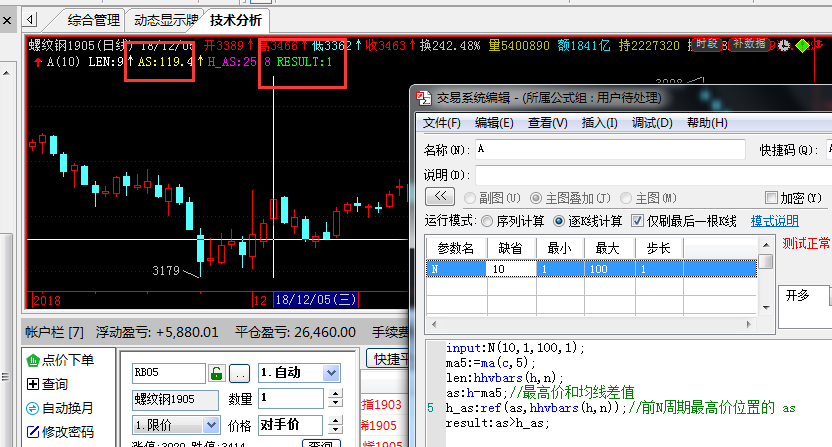Open 文件(F) menu in formula editor
The width and height of the screenshot is (832, 447).
(441, 123)
